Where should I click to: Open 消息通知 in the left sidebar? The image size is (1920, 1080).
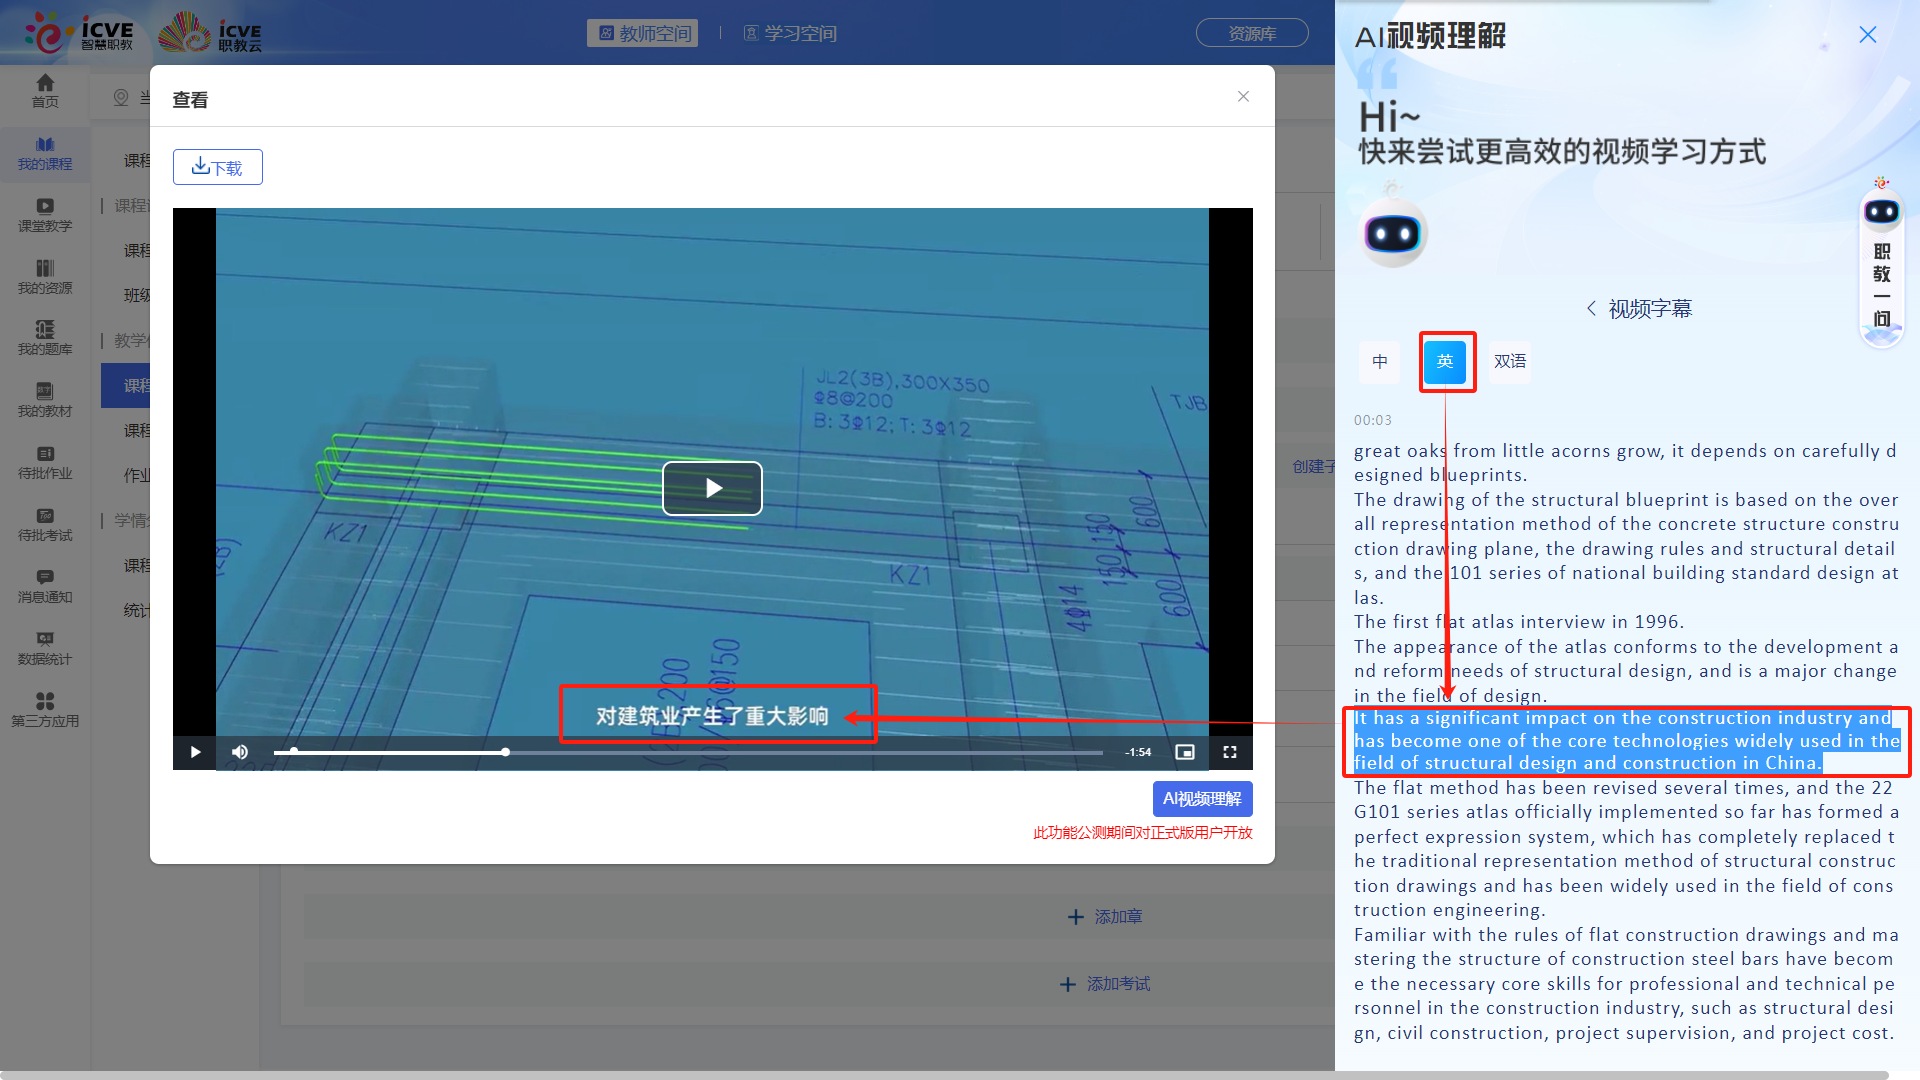45,586
